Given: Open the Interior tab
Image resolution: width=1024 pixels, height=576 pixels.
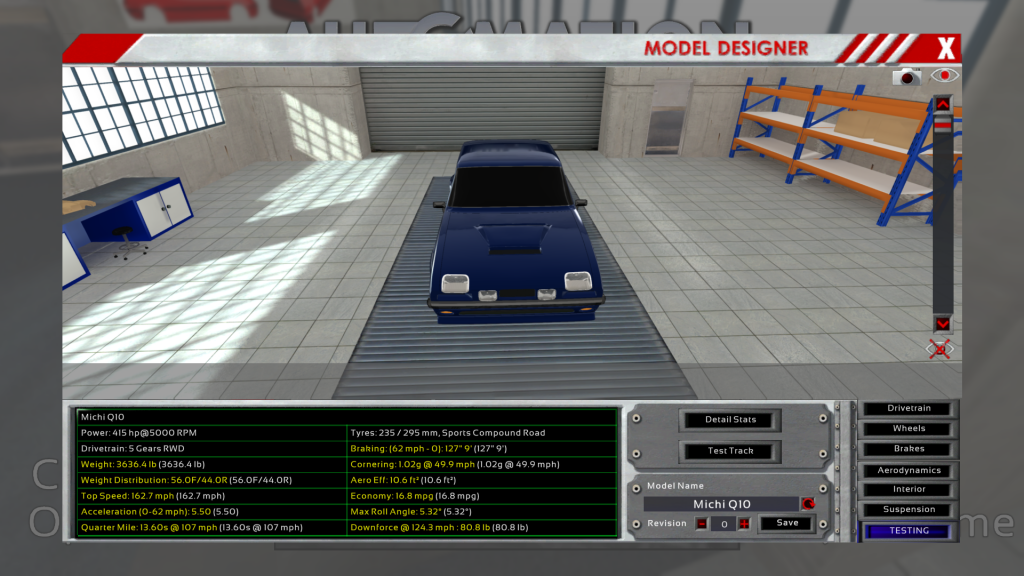Looking at the screenshot, I should click(x=909, y=489).
